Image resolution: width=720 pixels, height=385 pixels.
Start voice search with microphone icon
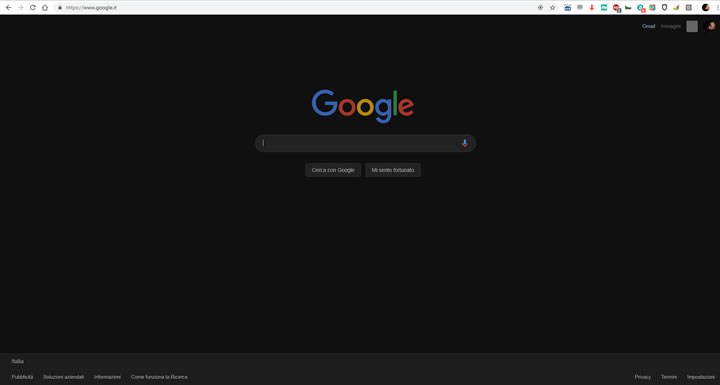[x=465, y=143]
